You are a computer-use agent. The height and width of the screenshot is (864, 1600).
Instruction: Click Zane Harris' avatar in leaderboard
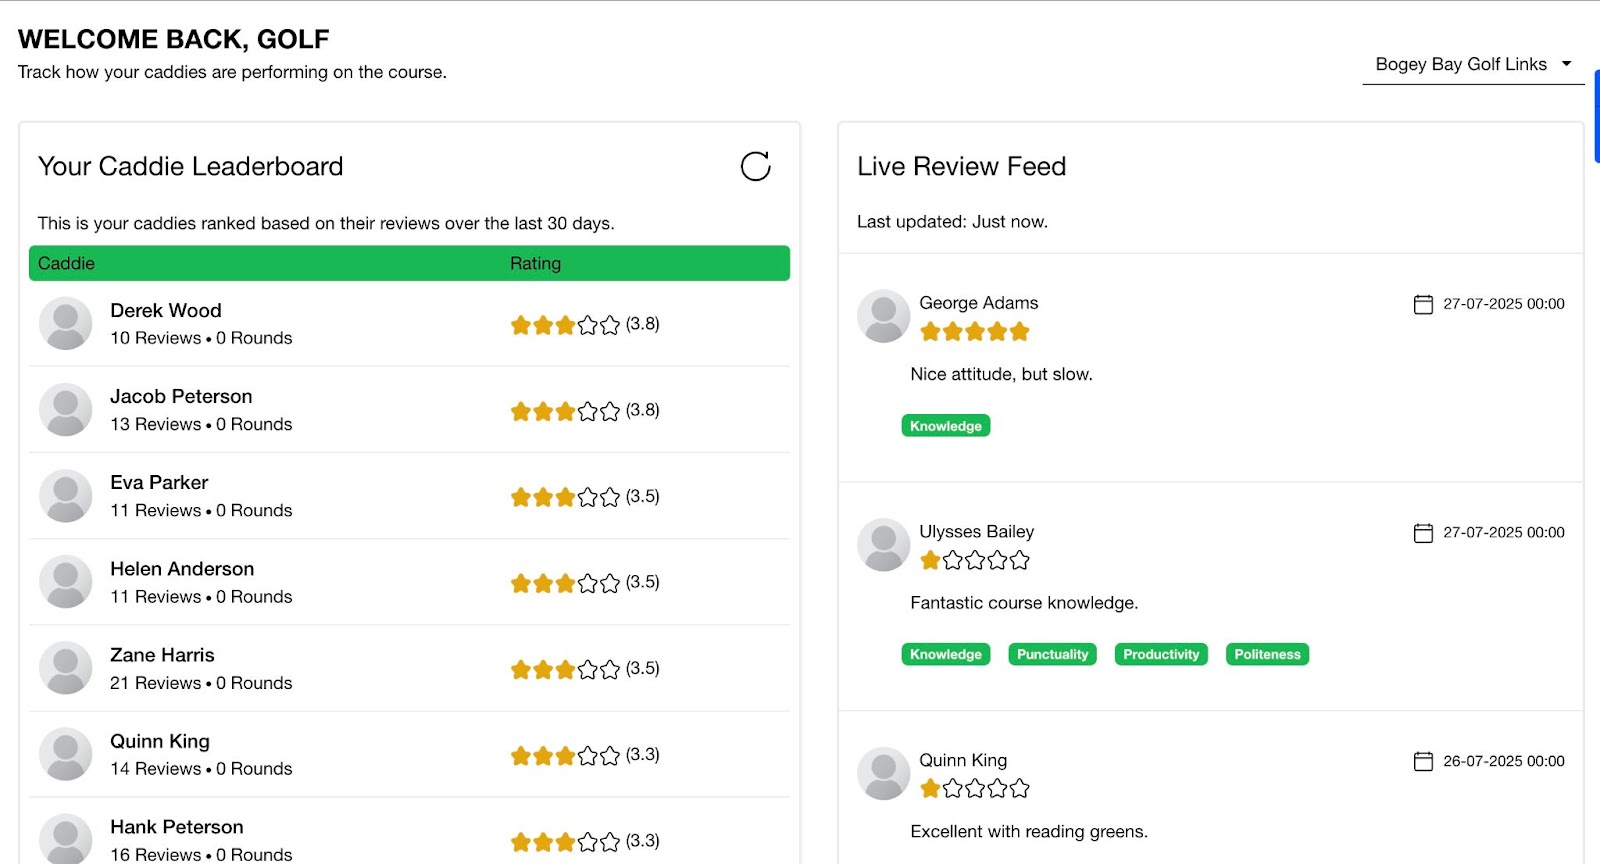[x=65, y=668]
